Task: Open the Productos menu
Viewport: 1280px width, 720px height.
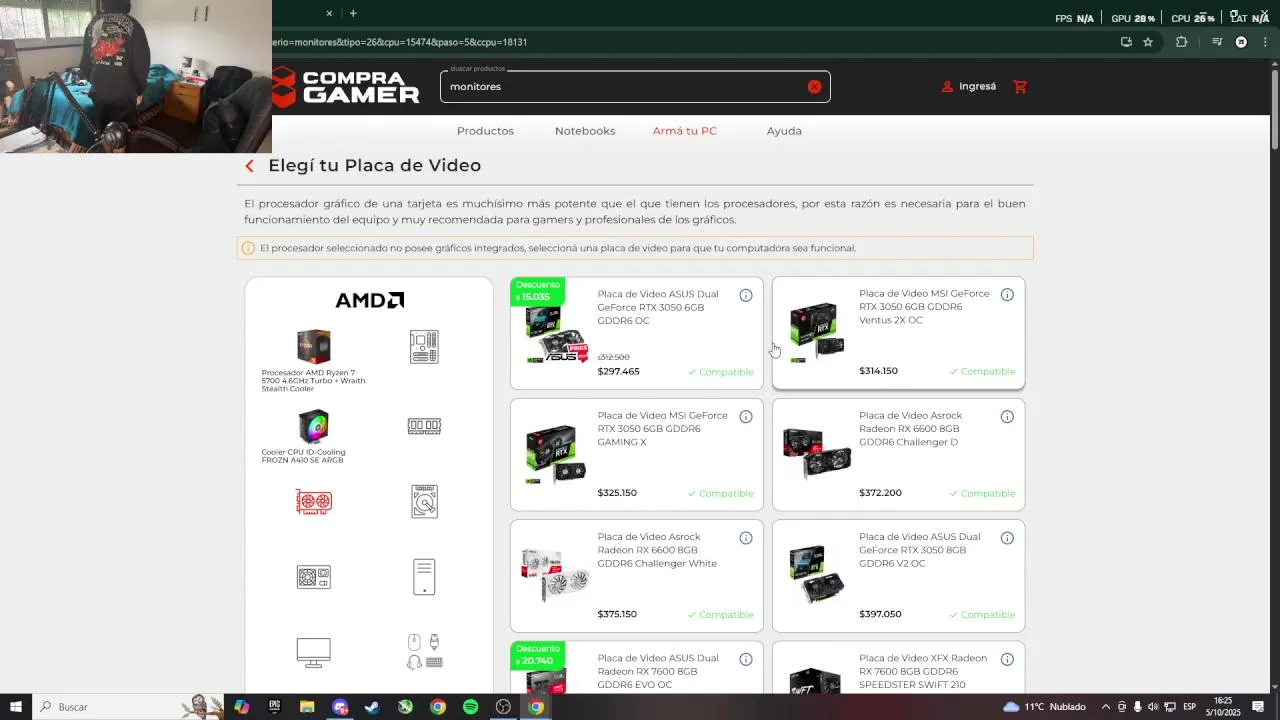Action: pyautogui.click(x=485, y=131)
